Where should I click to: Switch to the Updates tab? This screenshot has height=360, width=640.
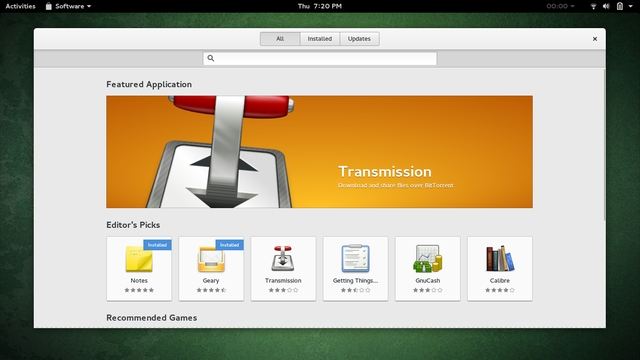tap(359, 39)
